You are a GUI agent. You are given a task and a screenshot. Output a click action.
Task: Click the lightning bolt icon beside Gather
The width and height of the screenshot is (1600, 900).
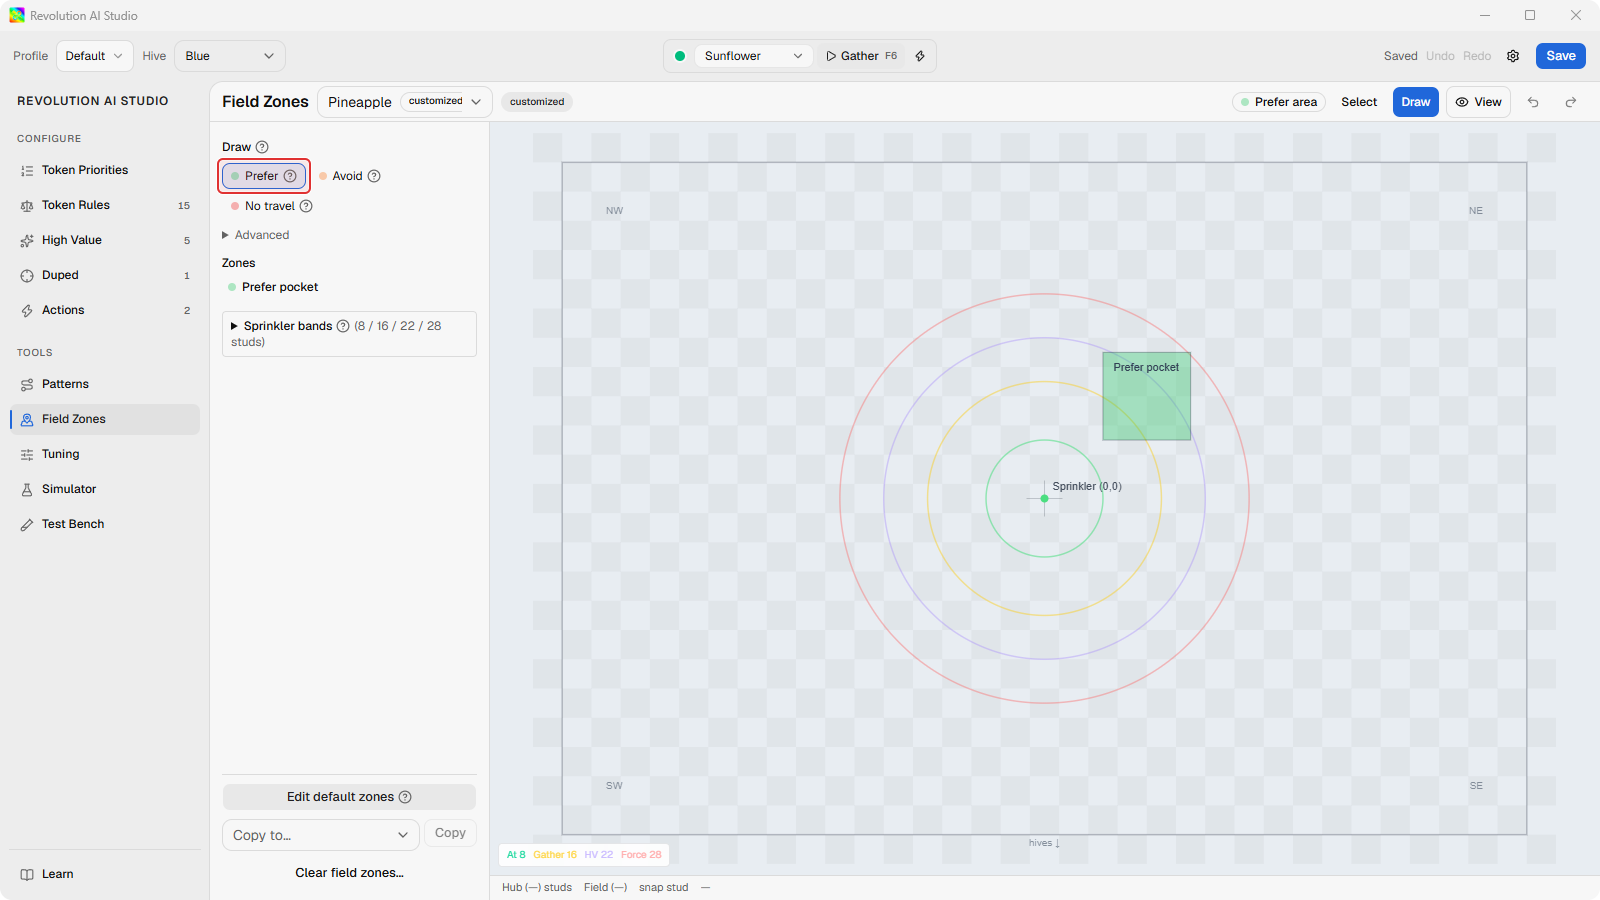tap(920, 56)
